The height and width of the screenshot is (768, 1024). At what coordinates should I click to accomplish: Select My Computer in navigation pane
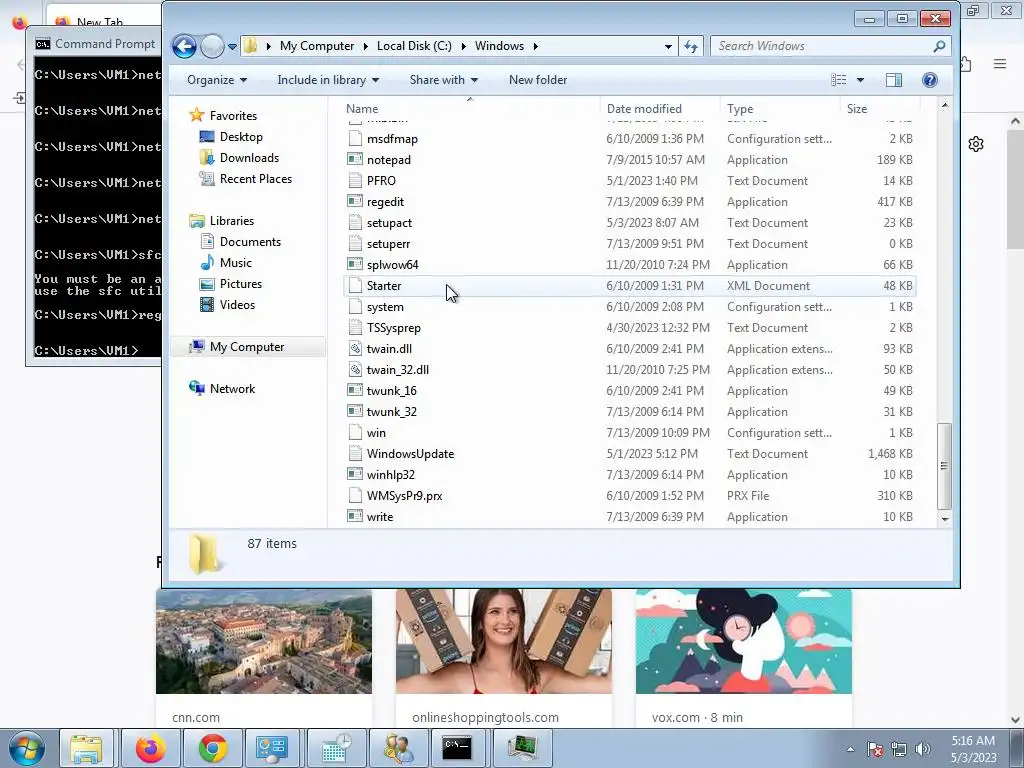tap(247, 347)
